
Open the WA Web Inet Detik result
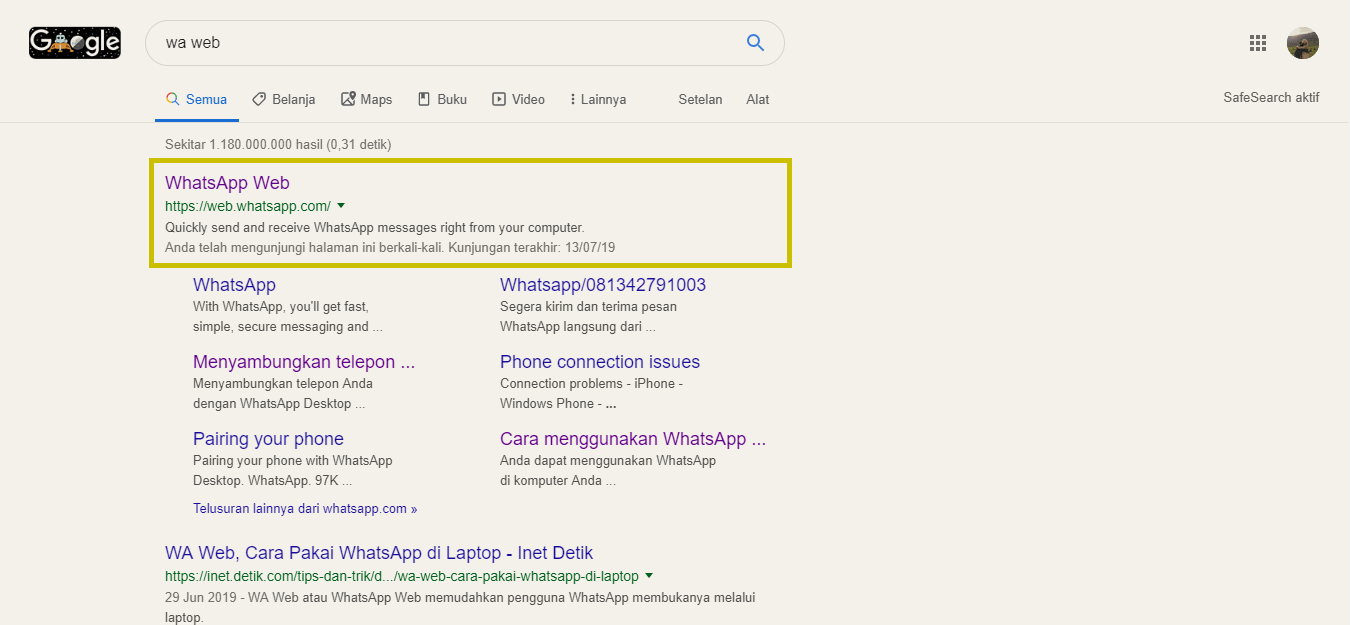coord(379,553)
